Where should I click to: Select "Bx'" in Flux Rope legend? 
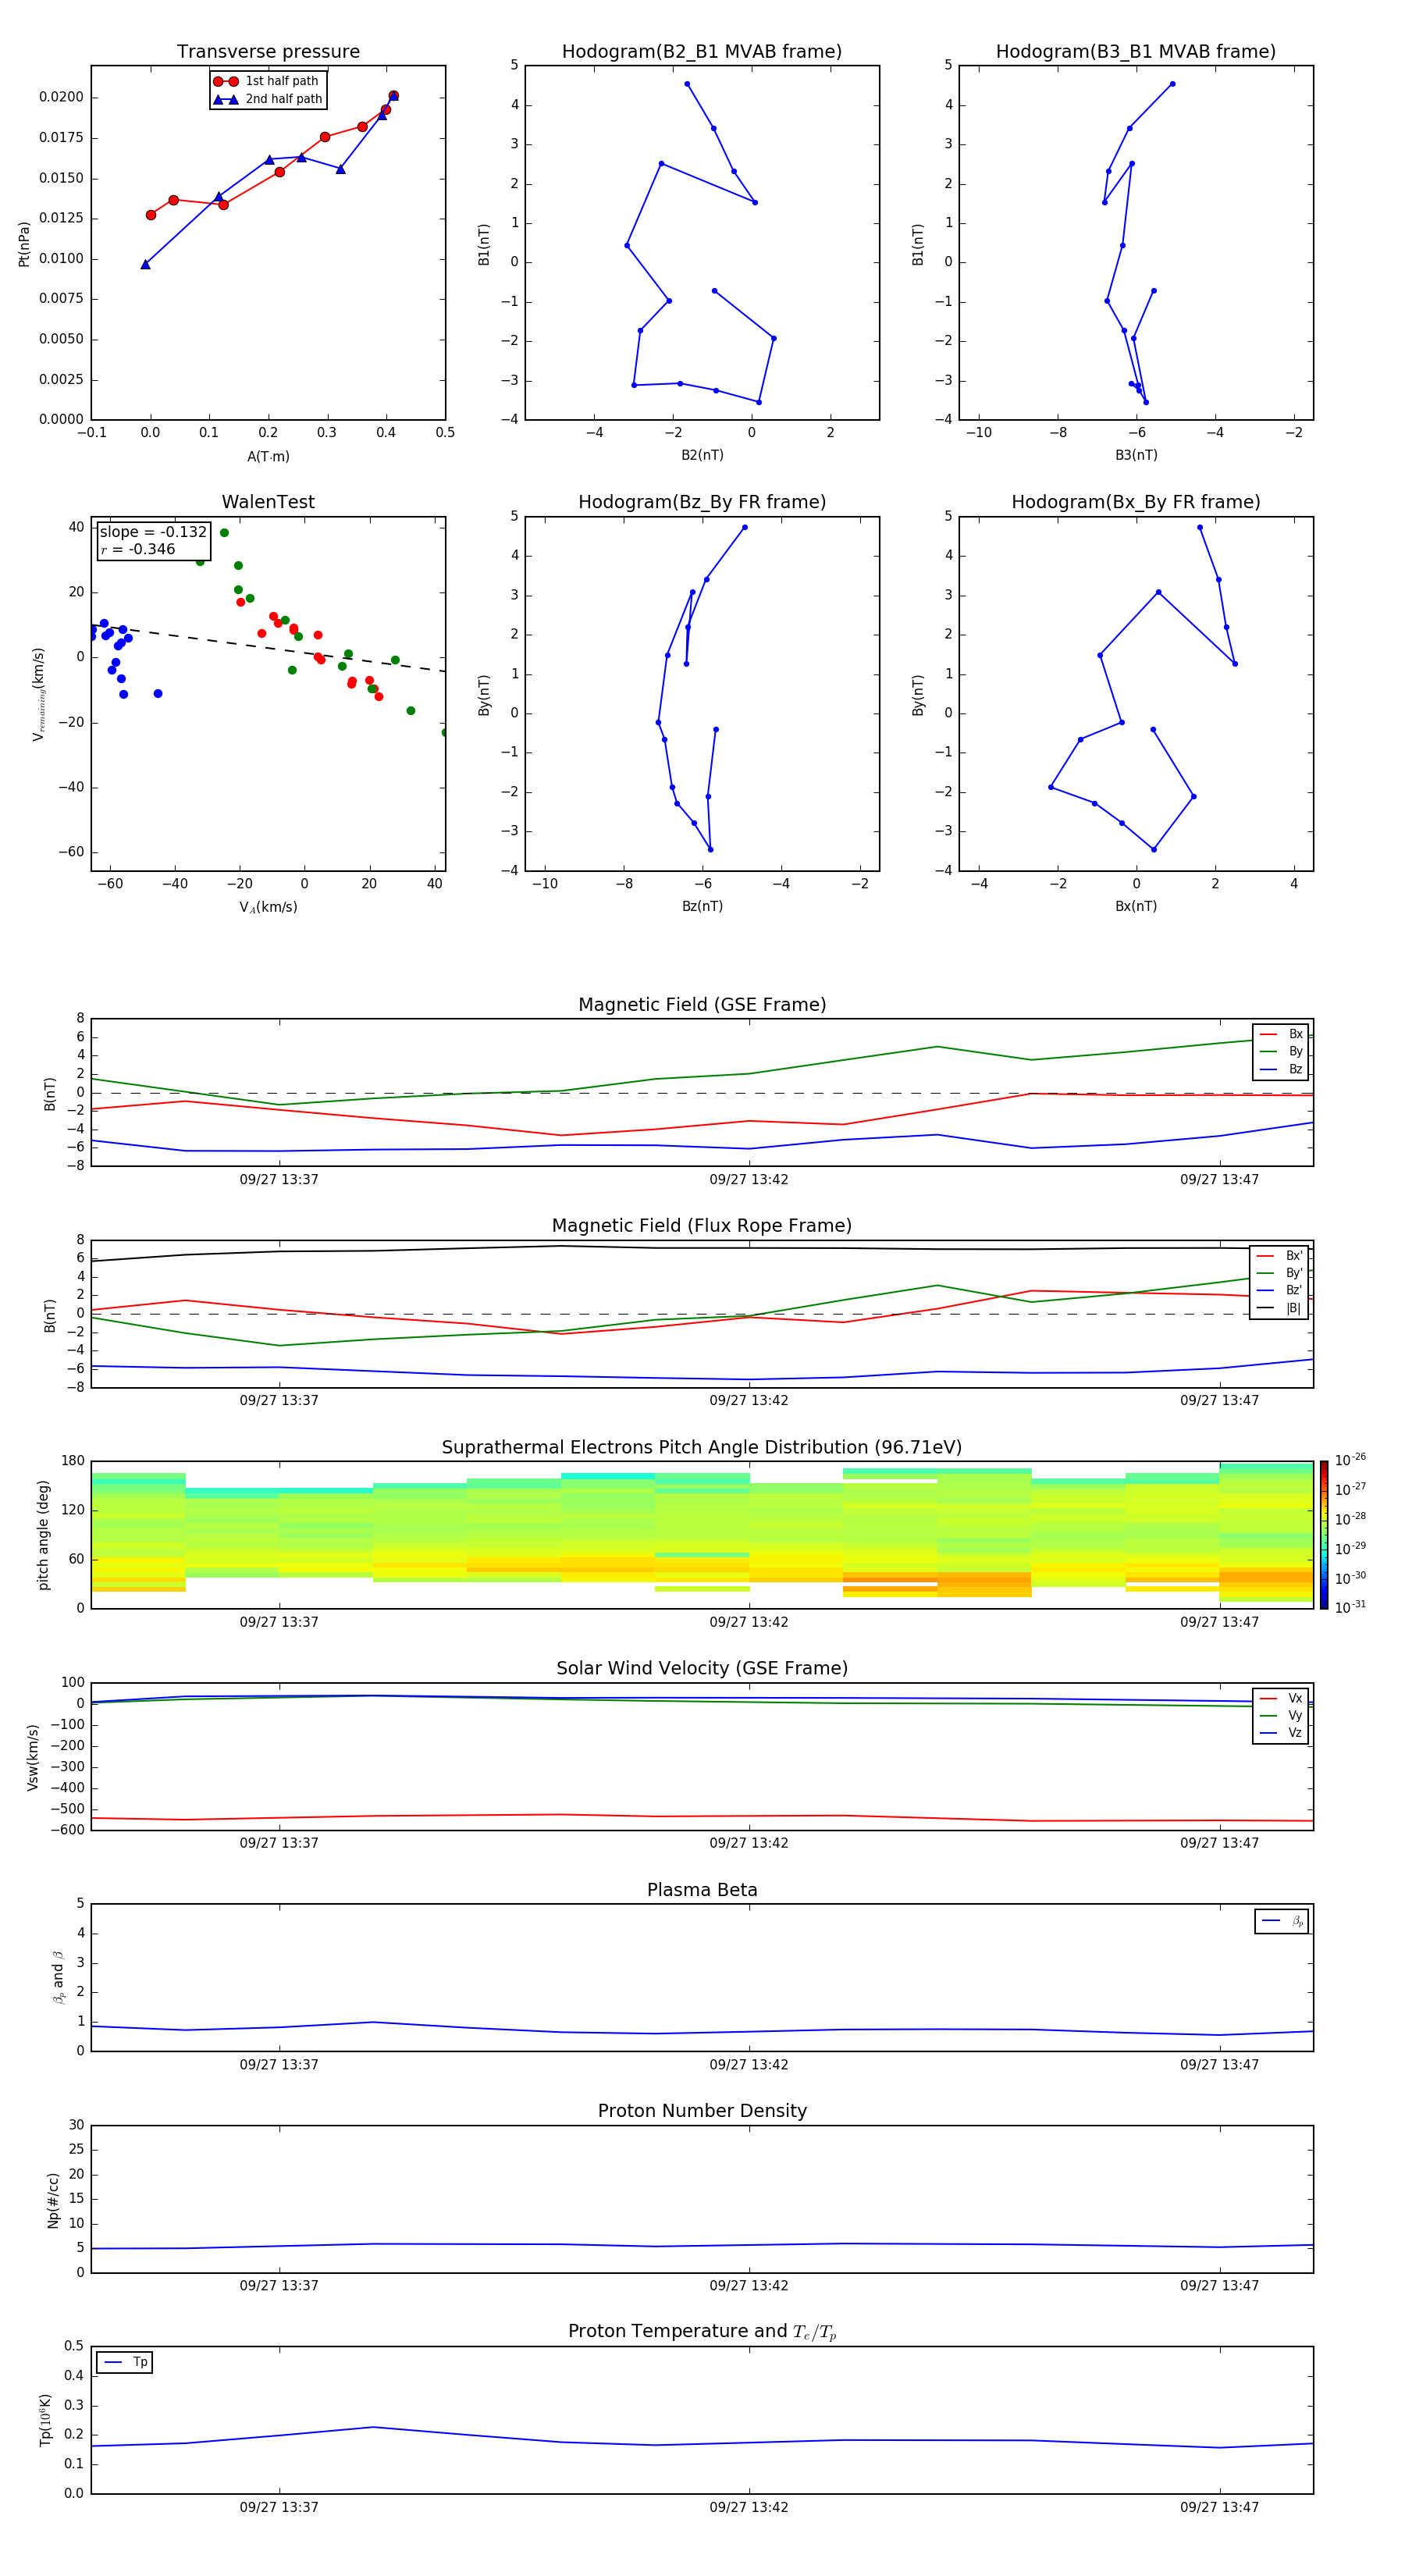[x=1279, y=1256]
